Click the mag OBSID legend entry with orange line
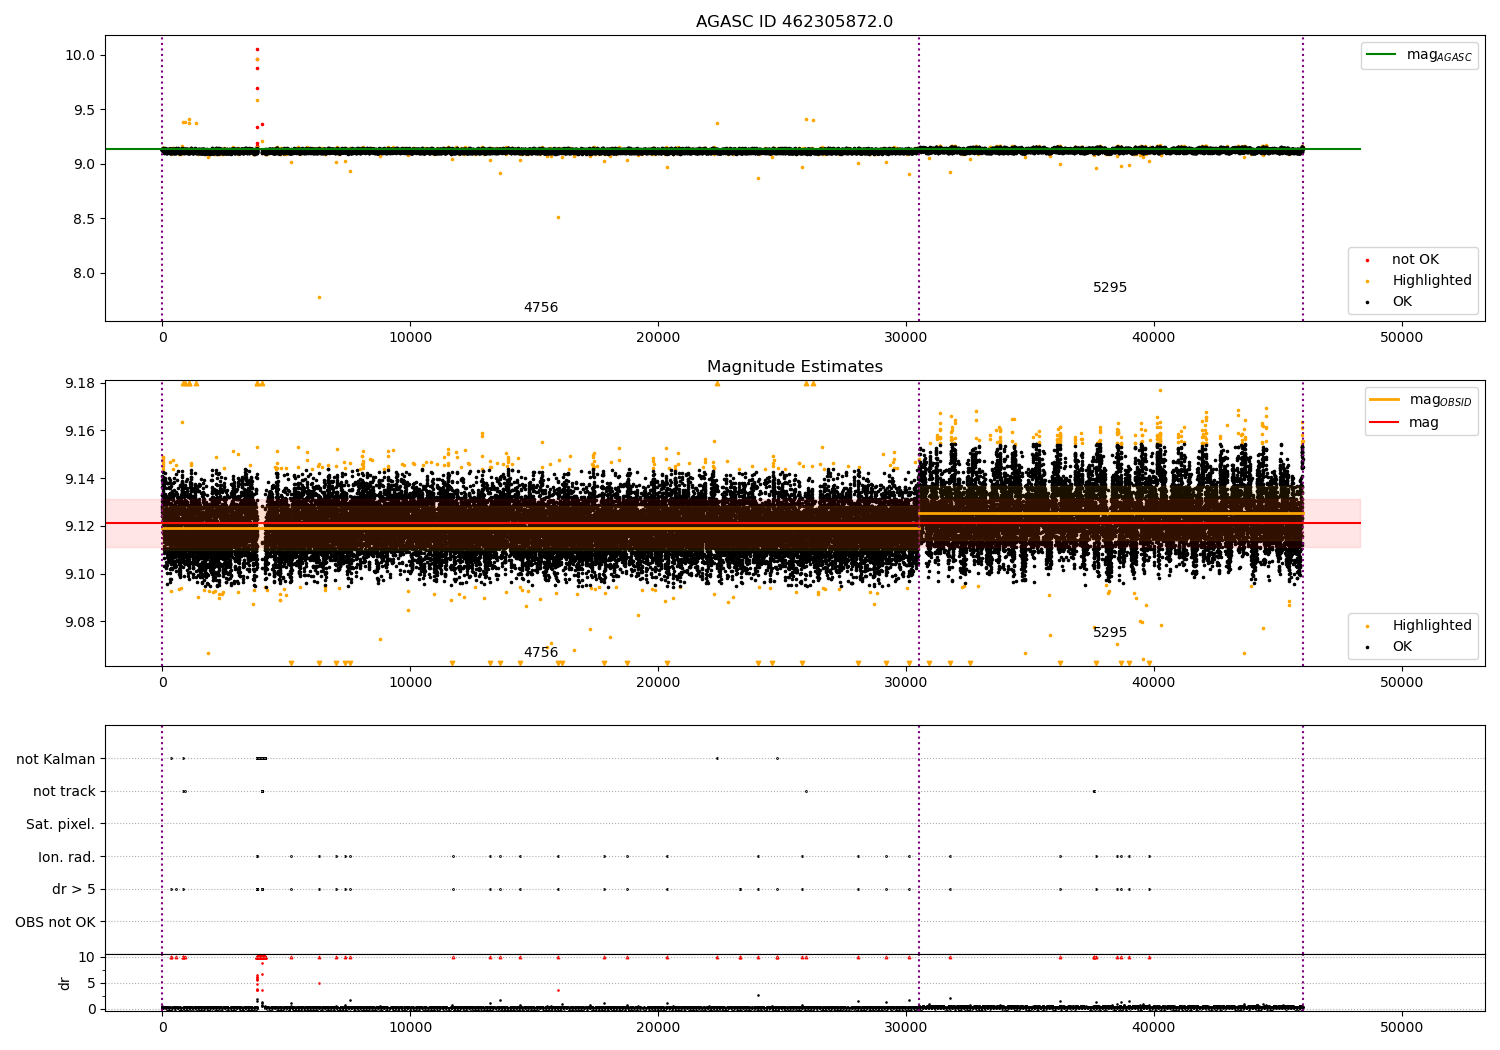The width and height of the screenshot is (1500, 1050). point(1422,400)
